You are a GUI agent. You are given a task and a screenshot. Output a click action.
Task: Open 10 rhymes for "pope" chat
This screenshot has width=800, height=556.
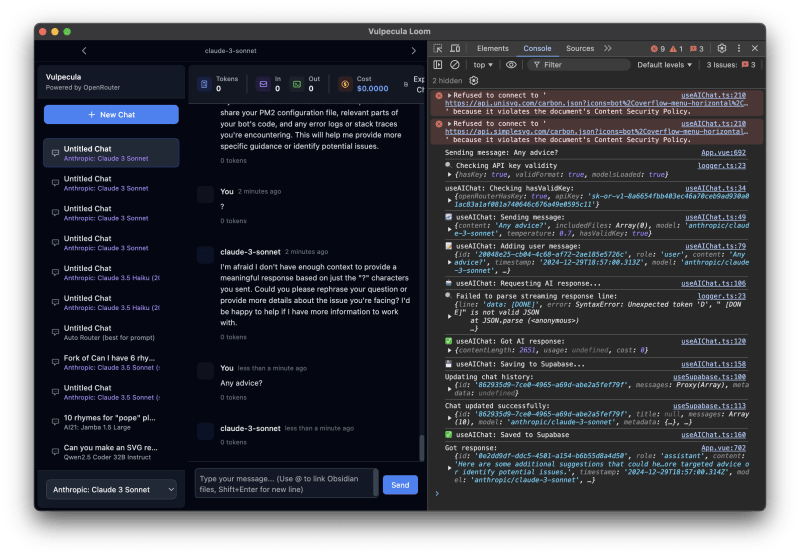[111, 422]
